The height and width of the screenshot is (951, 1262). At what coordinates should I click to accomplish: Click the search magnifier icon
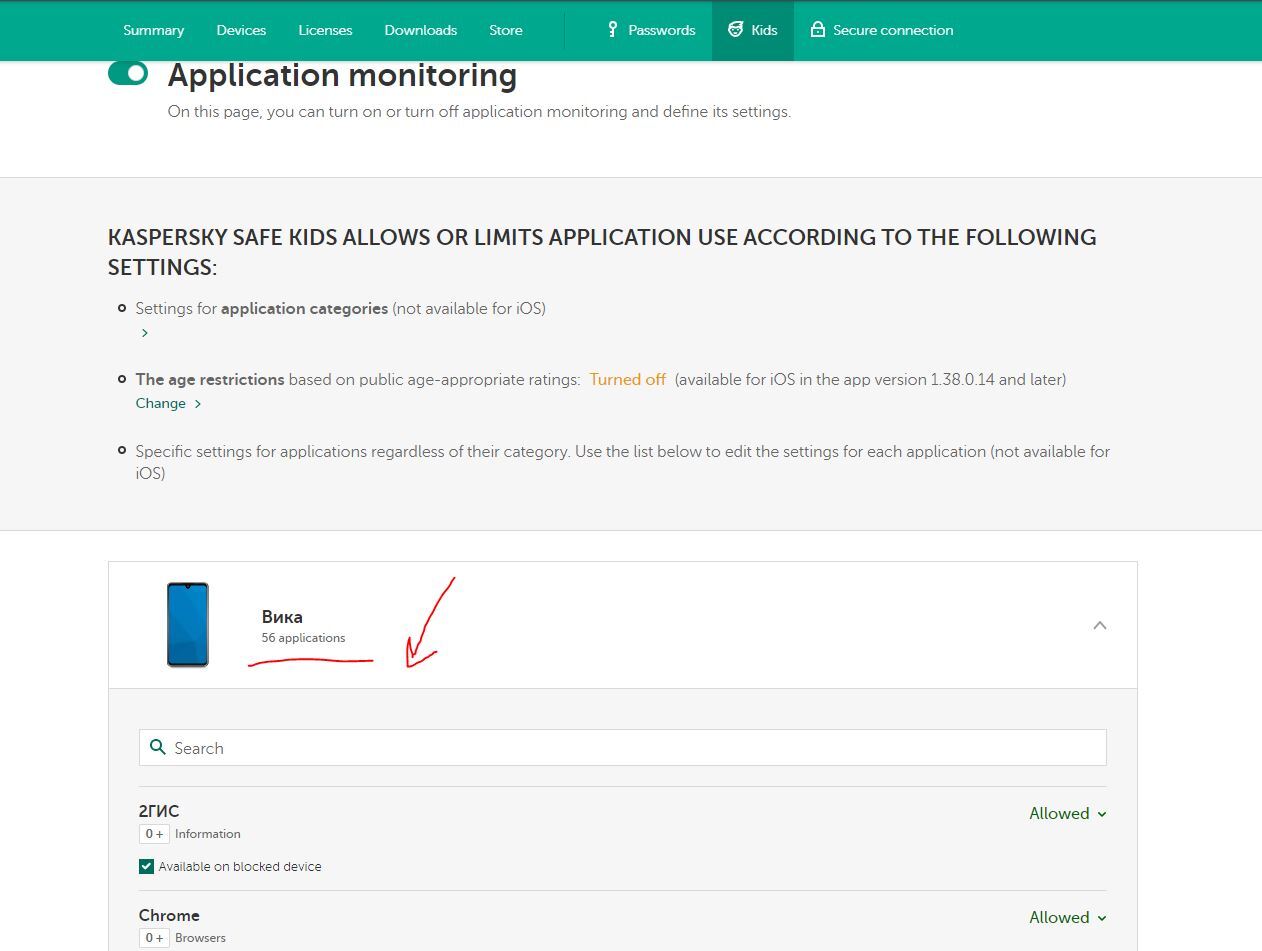[157, 747]
